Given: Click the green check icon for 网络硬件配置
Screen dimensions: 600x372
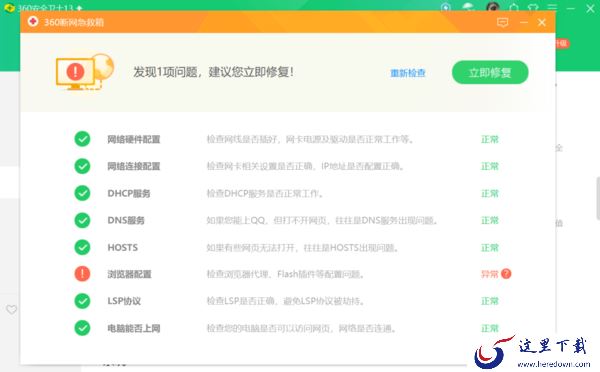Looking at the screenshot, I should [82, 139].
